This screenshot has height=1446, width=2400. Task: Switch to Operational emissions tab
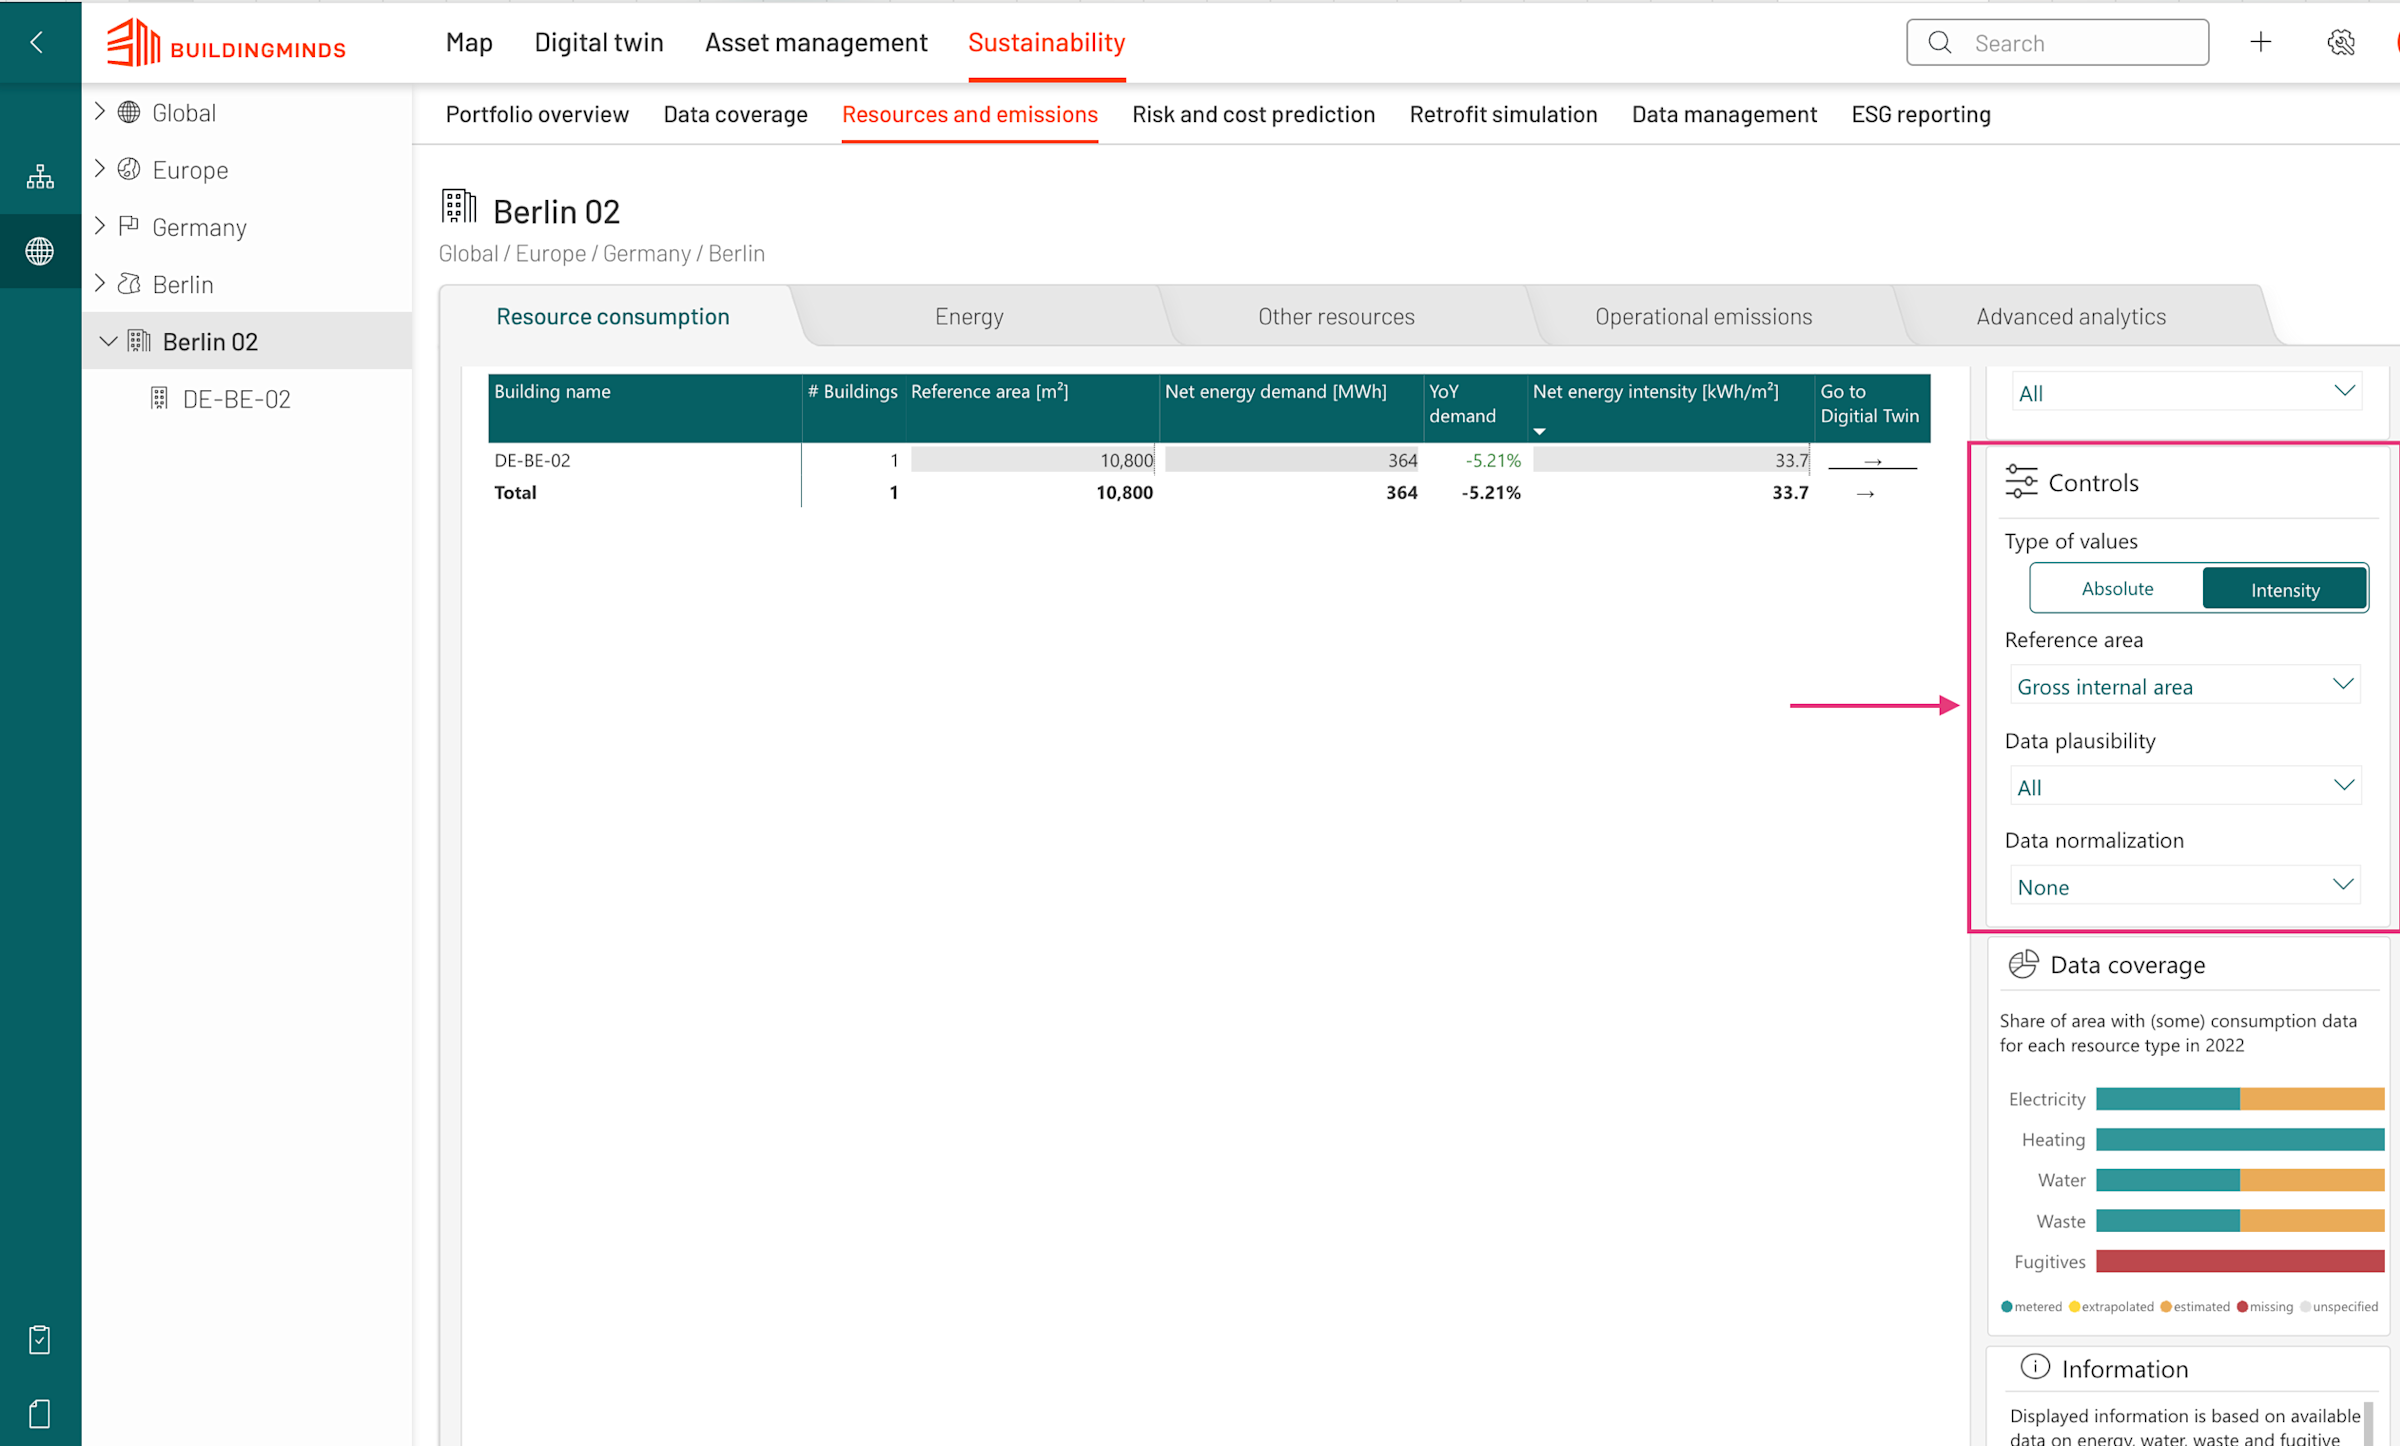pos(1702,317)
